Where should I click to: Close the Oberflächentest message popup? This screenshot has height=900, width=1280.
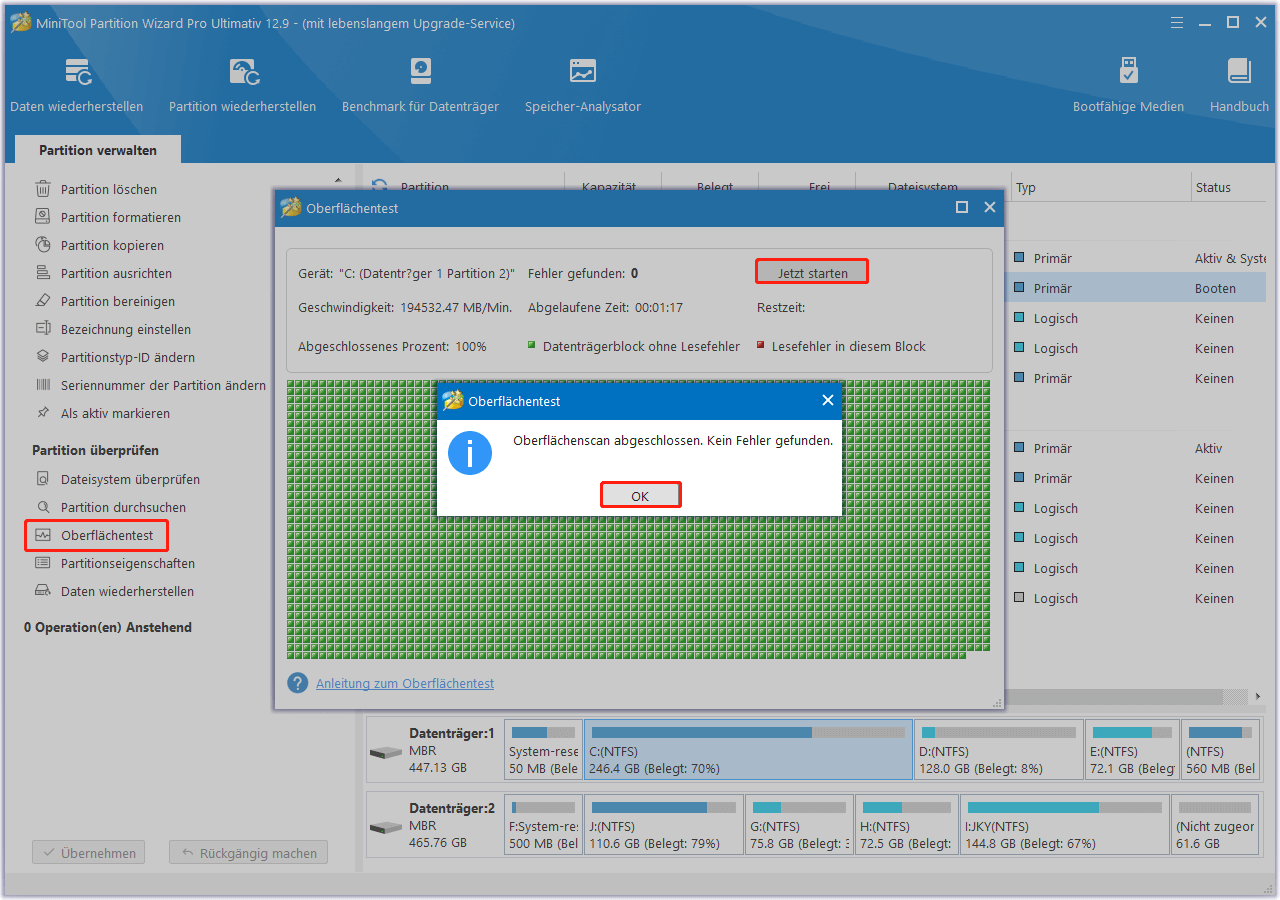[x=827, y=401]
